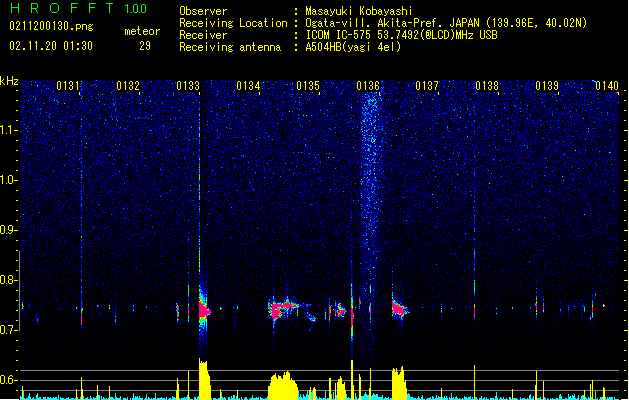This screenshot has width=629, height=400.
Task: Click observer name Masayuki Kobayashi
Action: [x=359, y=11]
